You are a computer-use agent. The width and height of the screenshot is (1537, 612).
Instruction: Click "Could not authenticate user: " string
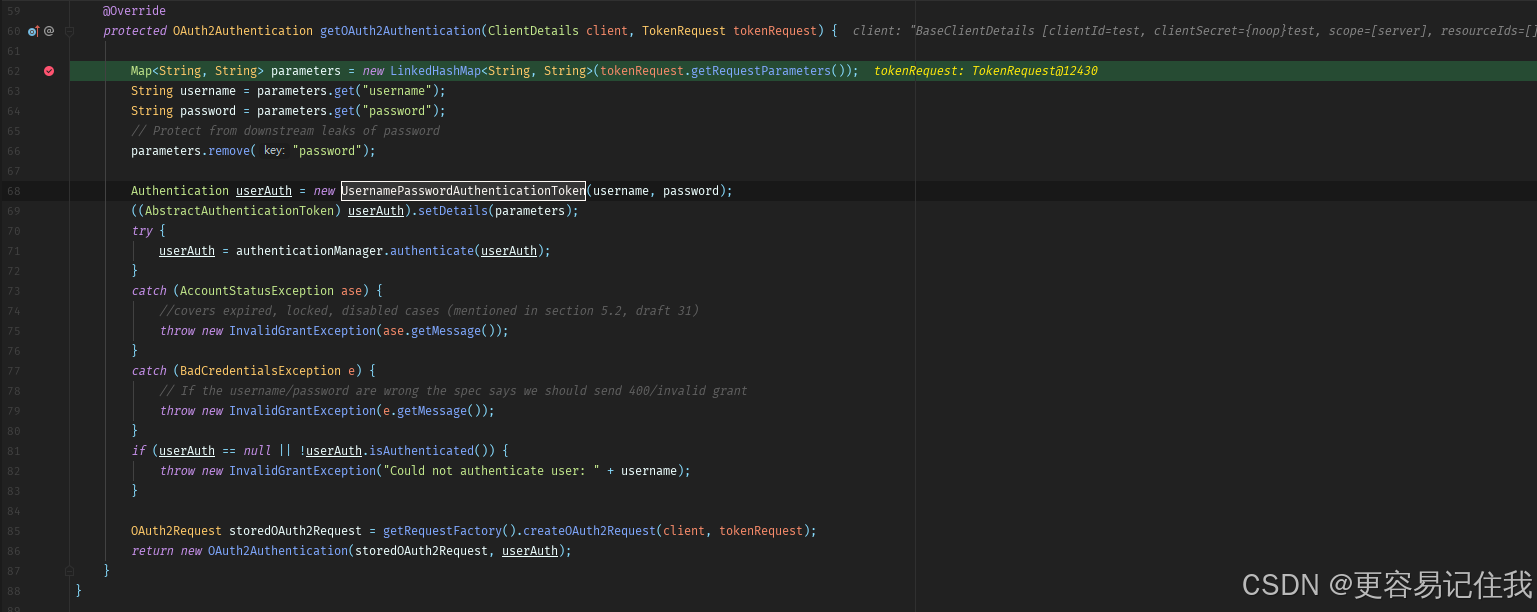491,471
